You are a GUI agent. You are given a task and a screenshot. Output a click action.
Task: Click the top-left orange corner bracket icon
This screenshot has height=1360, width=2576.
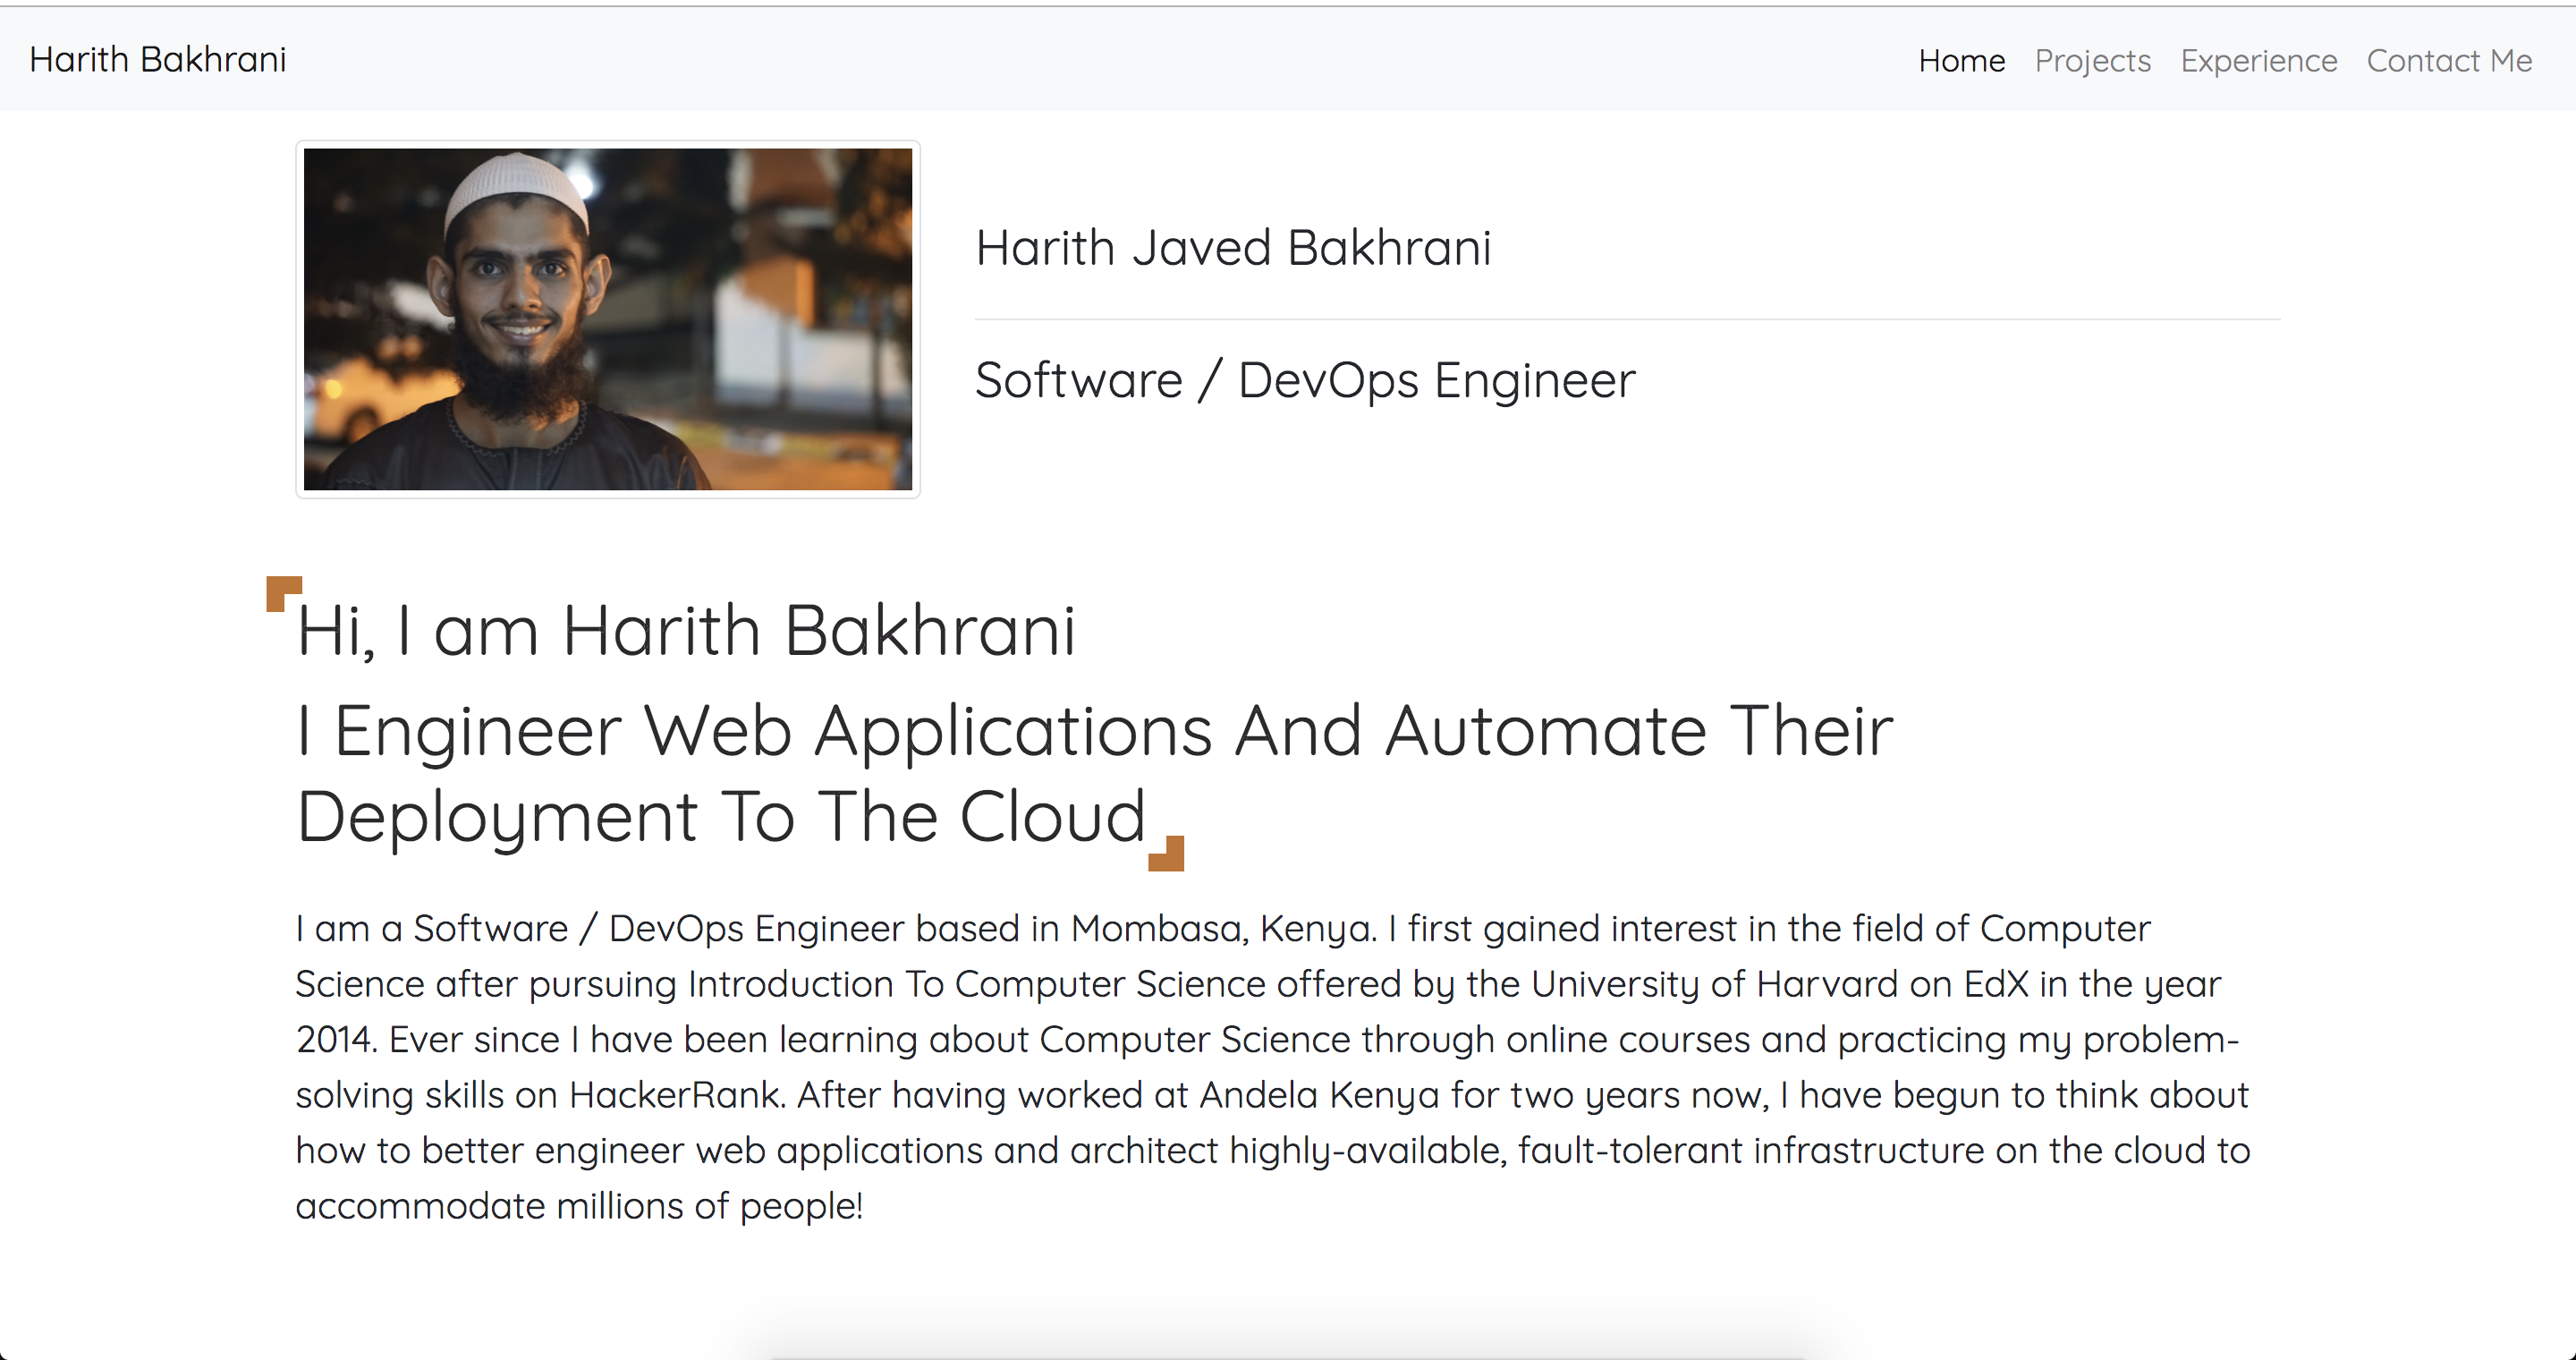pos(284,594)
